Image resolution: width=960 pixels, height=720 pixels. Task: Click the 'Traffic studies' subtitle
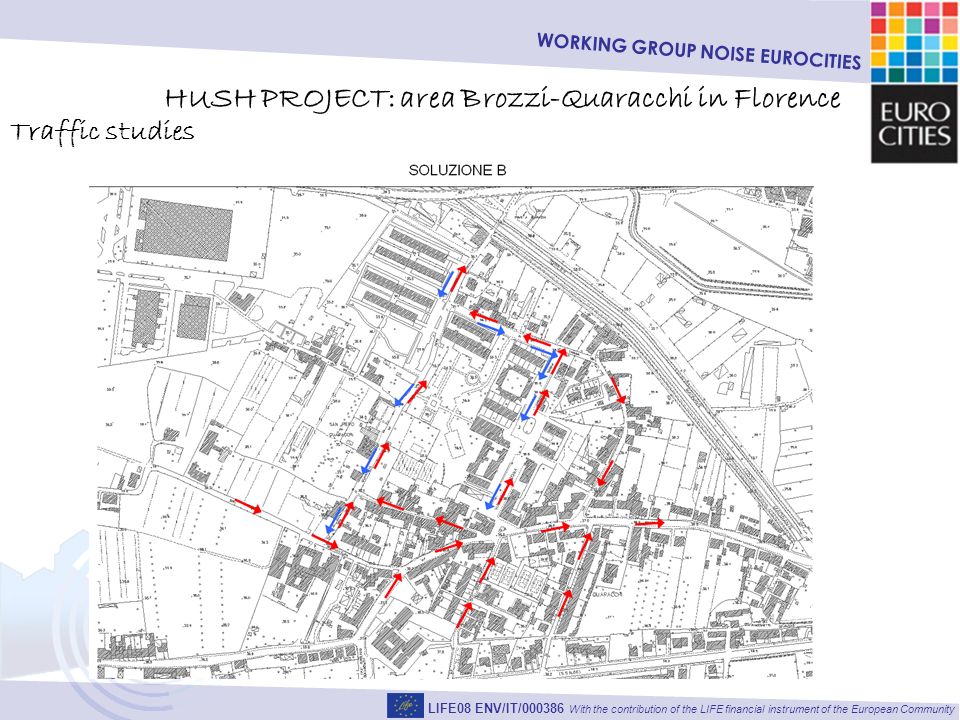click(102, 132)
